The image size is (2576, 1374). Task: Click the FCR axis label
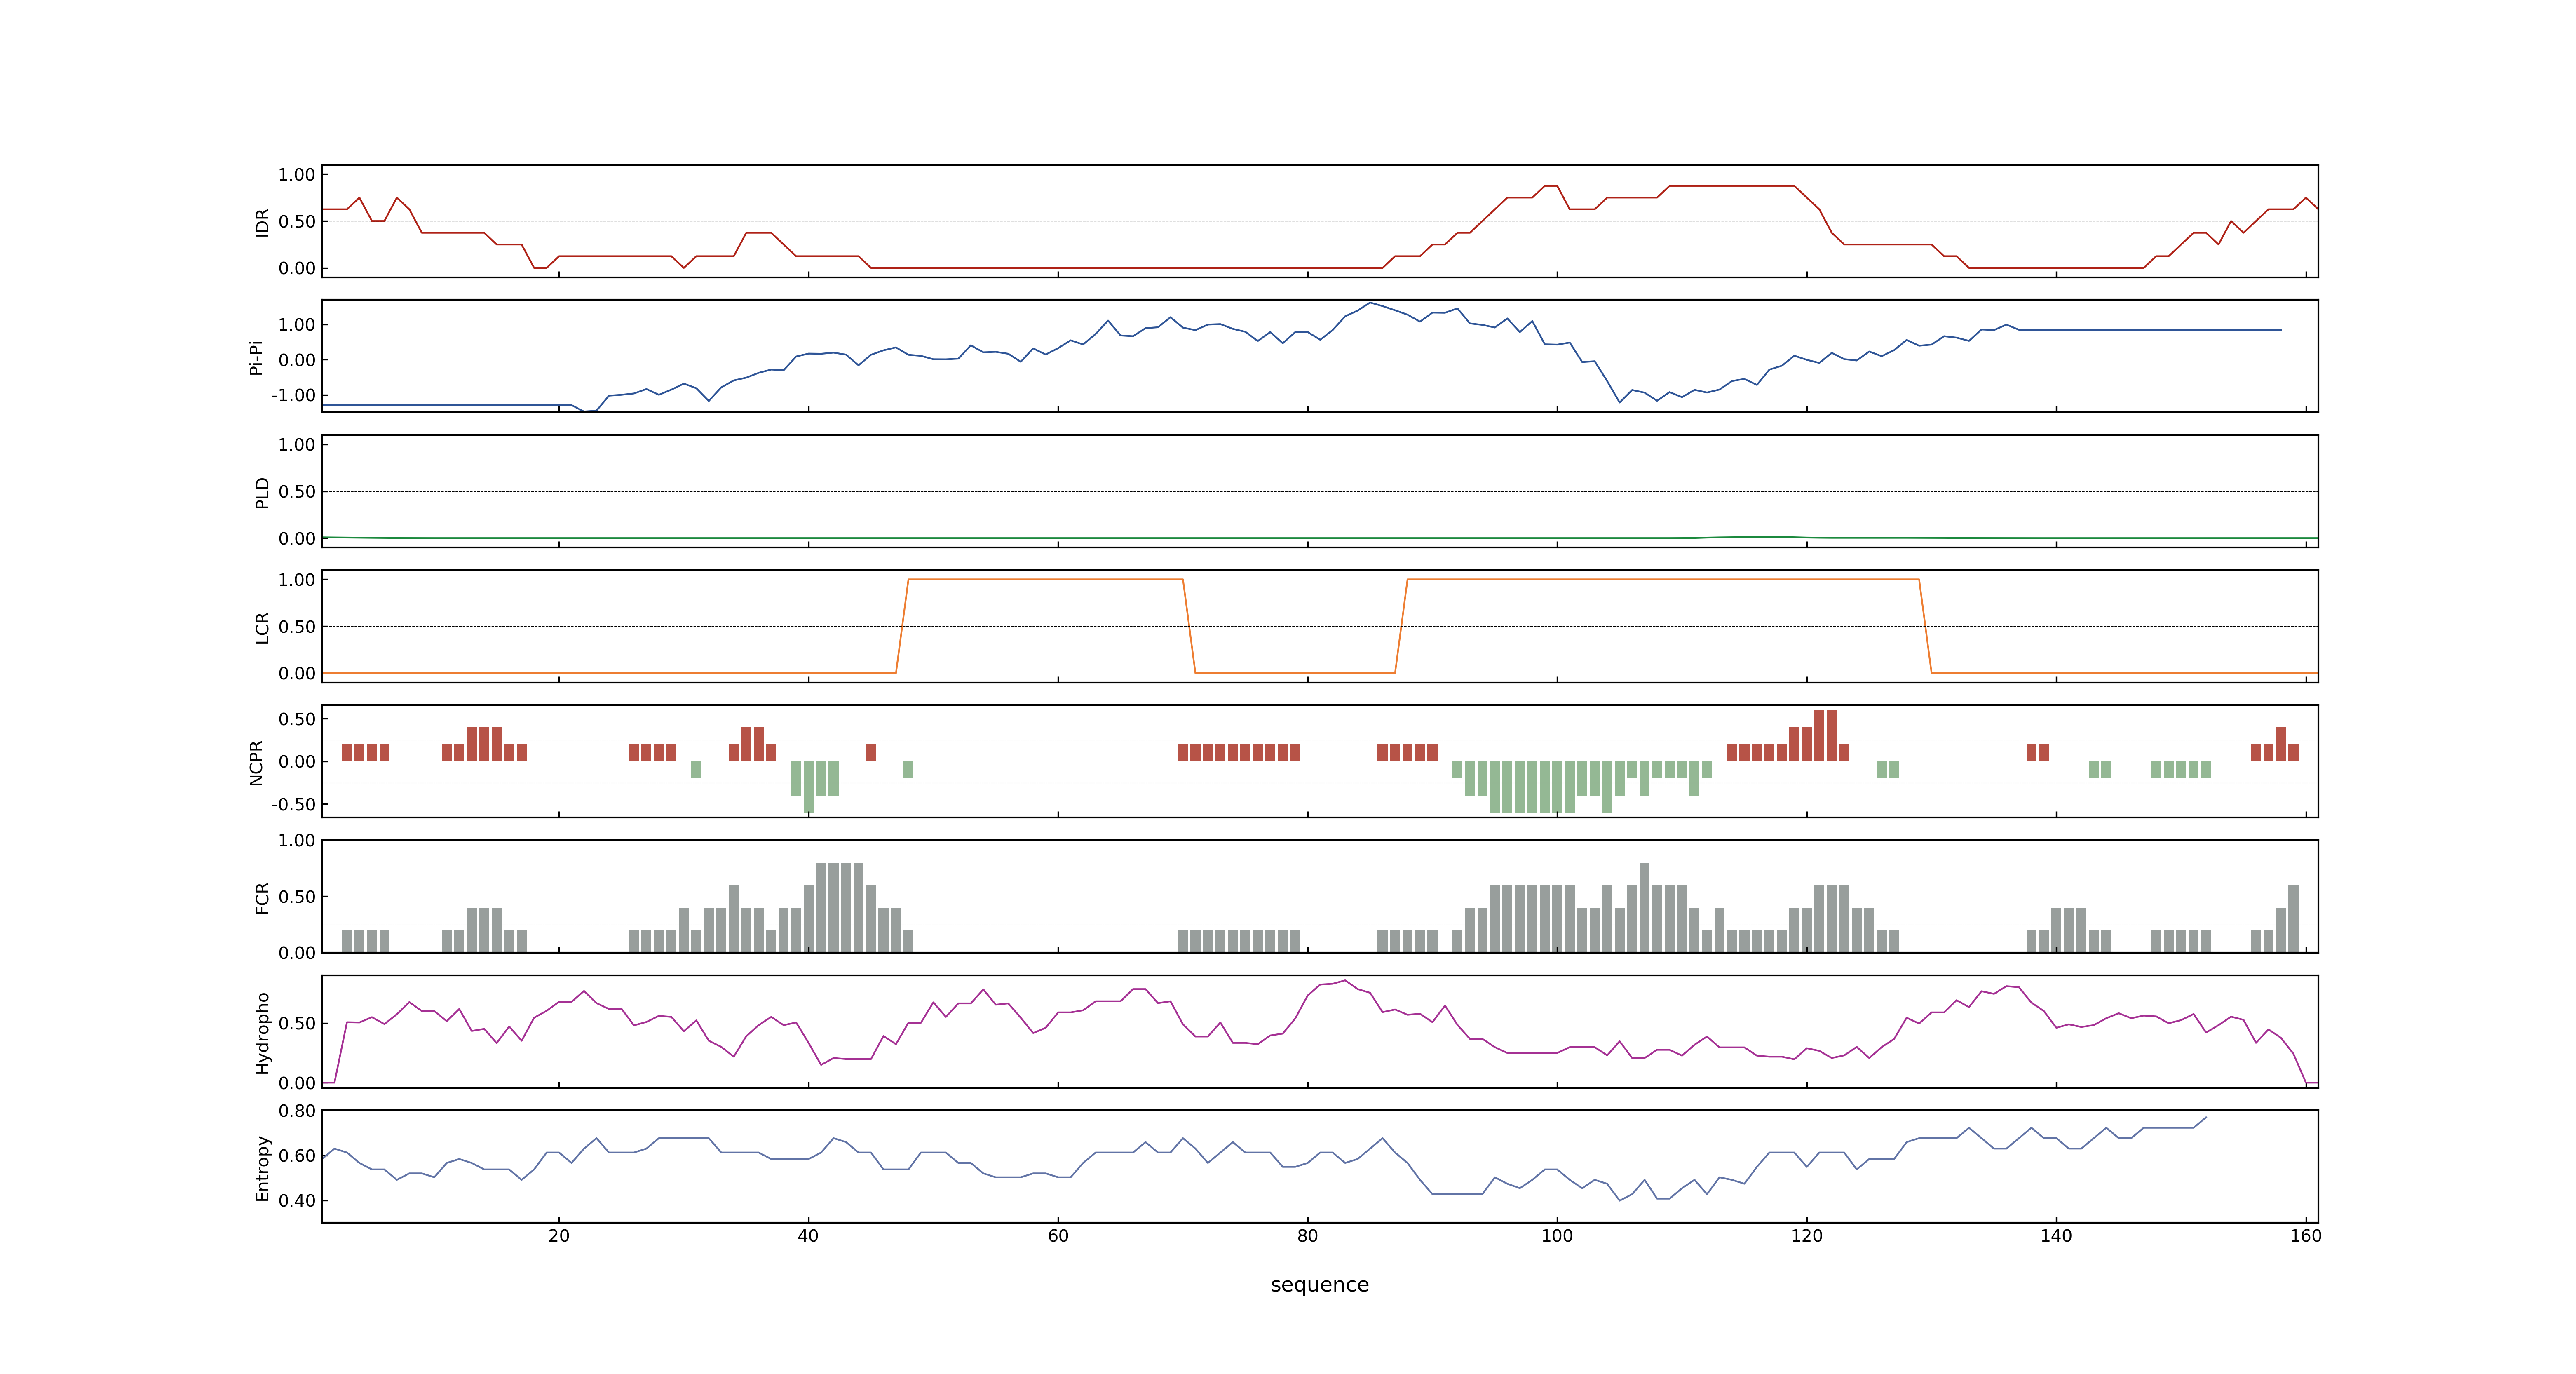[262, 898]
